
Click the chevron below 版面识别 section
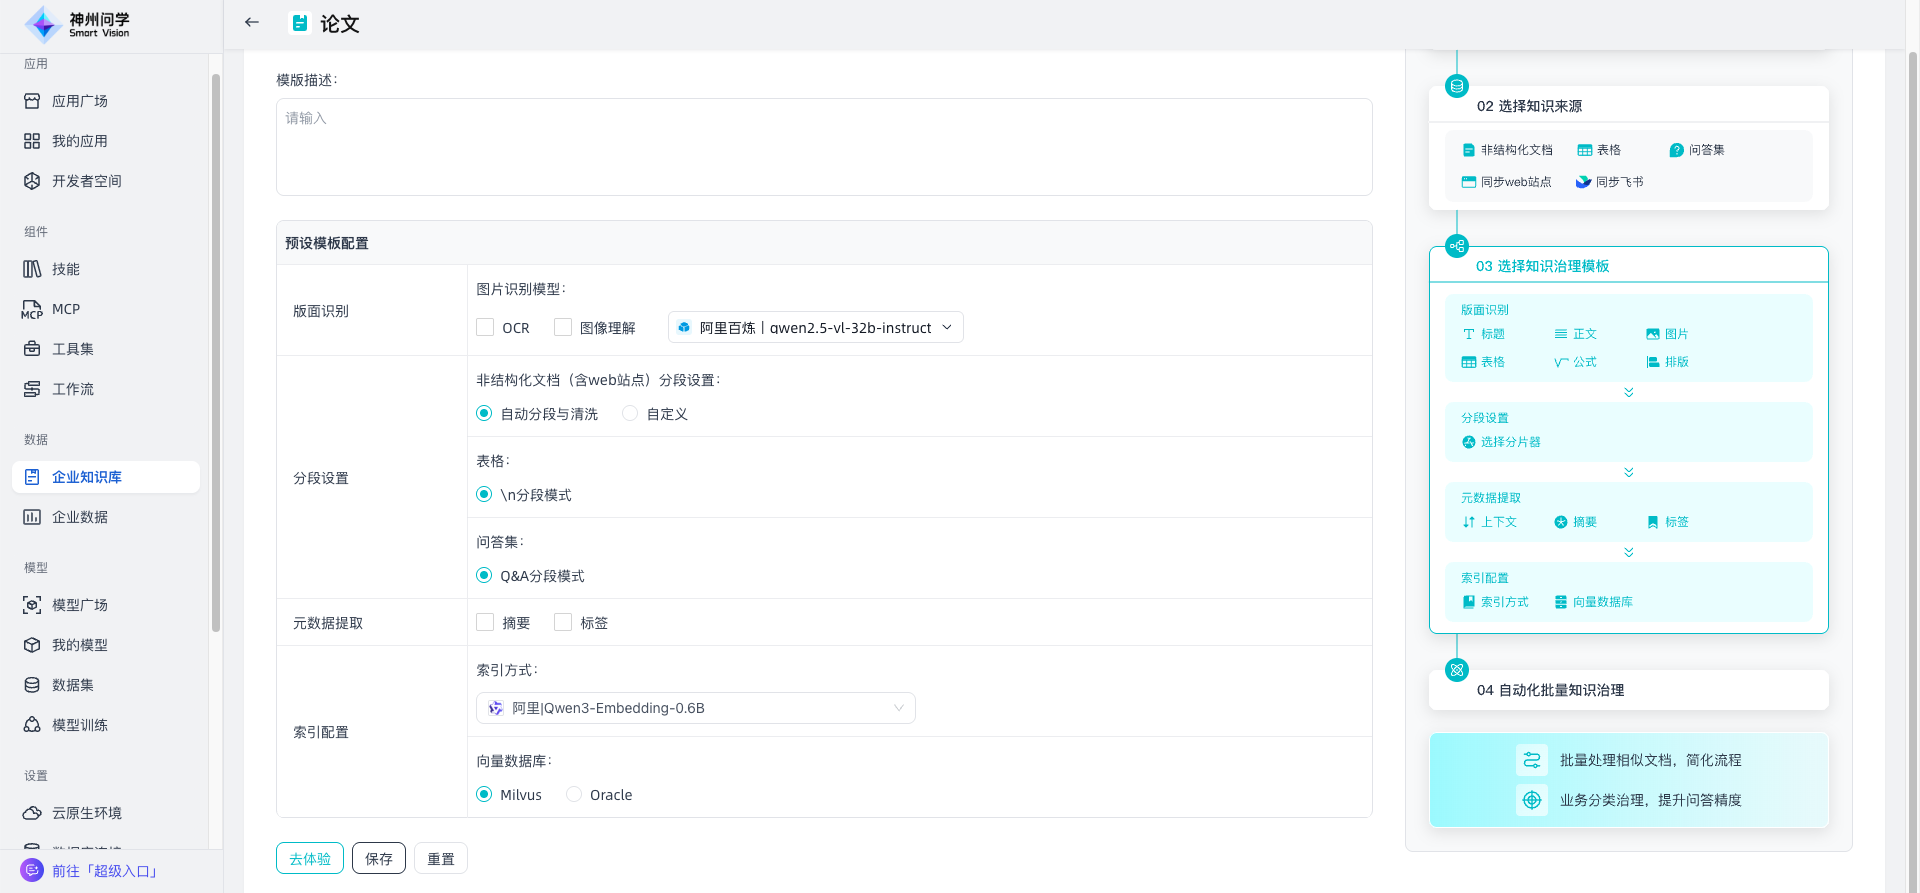pyautogui.click(x=1628, y=392)
